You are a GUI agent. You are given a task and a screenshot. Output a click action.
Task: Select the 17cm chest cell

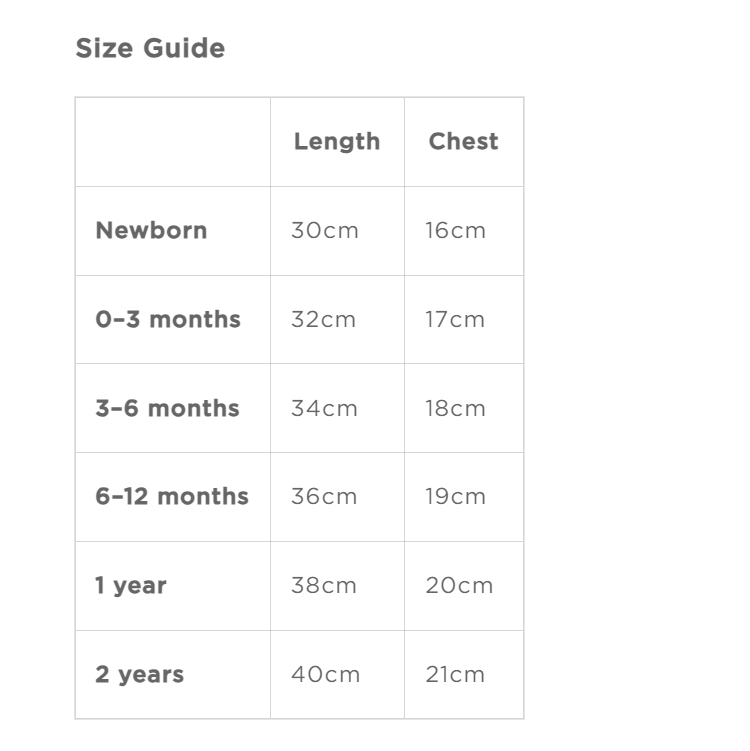point(454,319)
